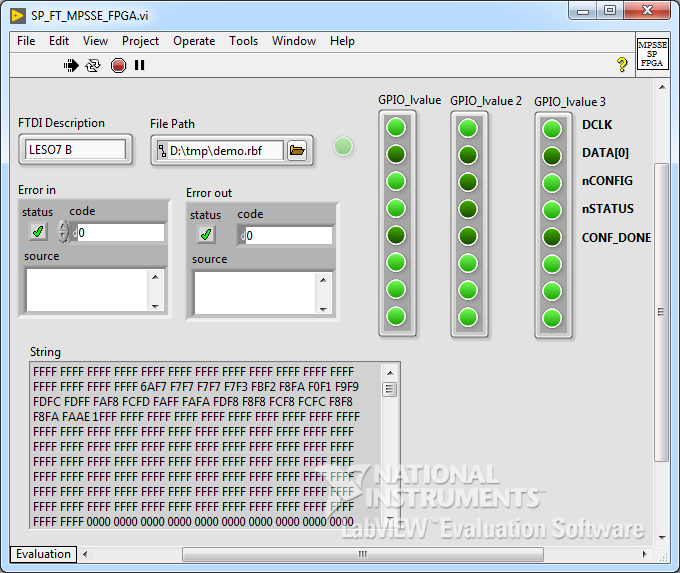Click the String label
Screen dimensions: 680x573
point(45,352)
